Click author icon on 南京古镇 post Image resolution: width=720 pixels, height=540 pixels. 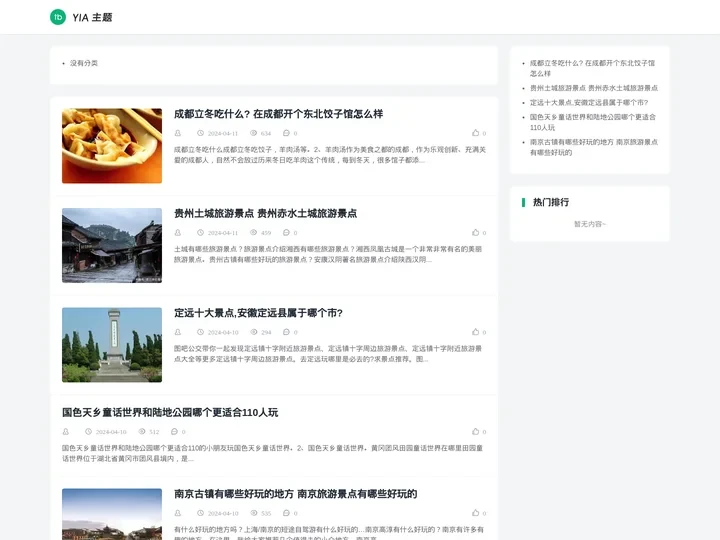pyautogui.click(x=178, y=513)
